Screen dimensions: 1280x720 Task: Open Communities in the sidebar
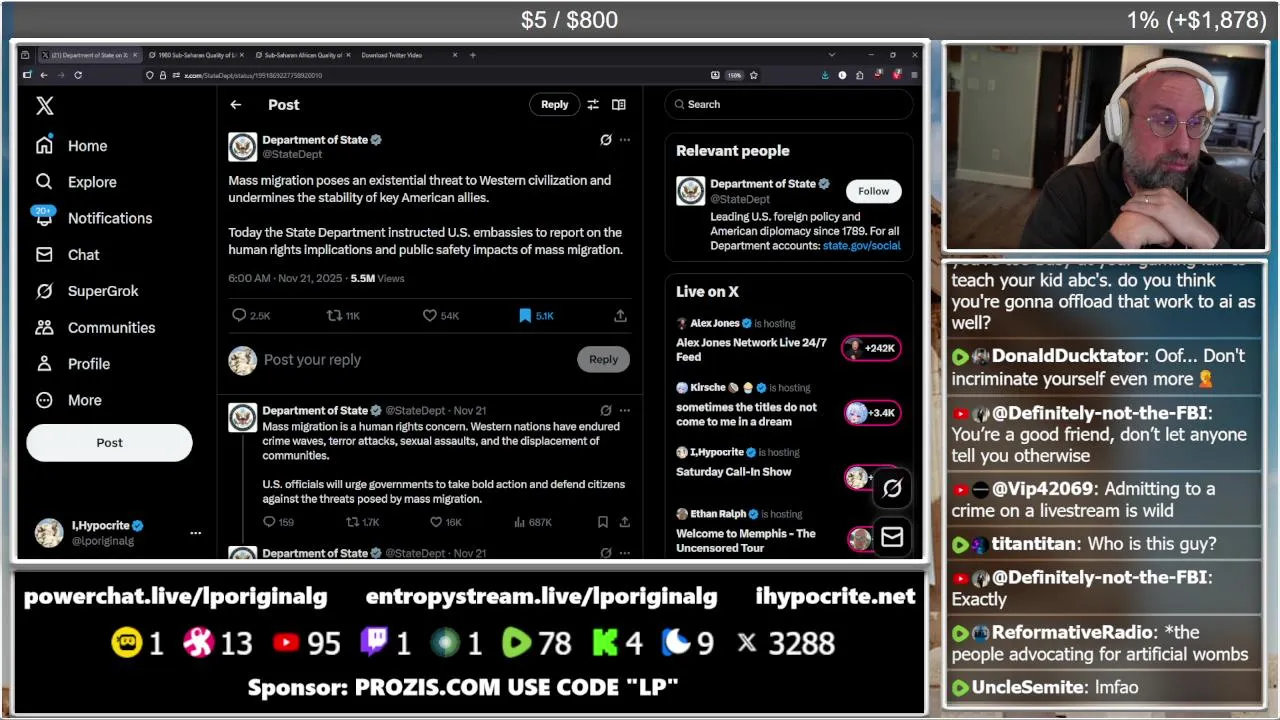95,328
